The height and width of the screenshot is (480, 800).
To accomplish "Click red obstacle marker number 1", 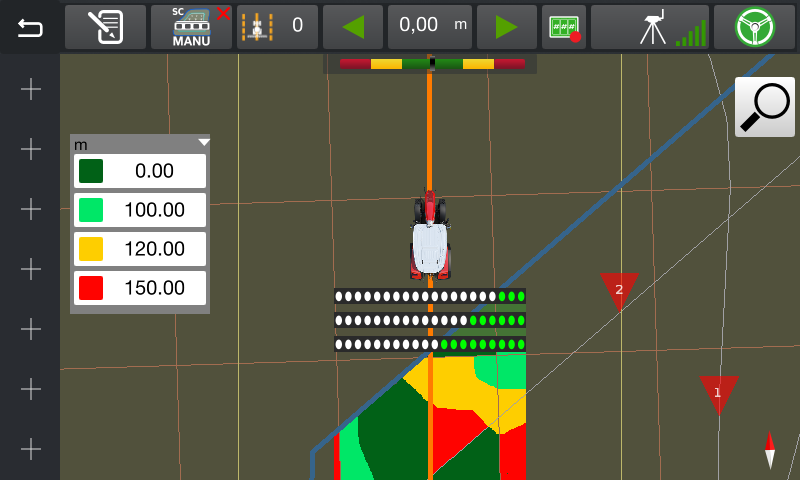I will 717,392.
